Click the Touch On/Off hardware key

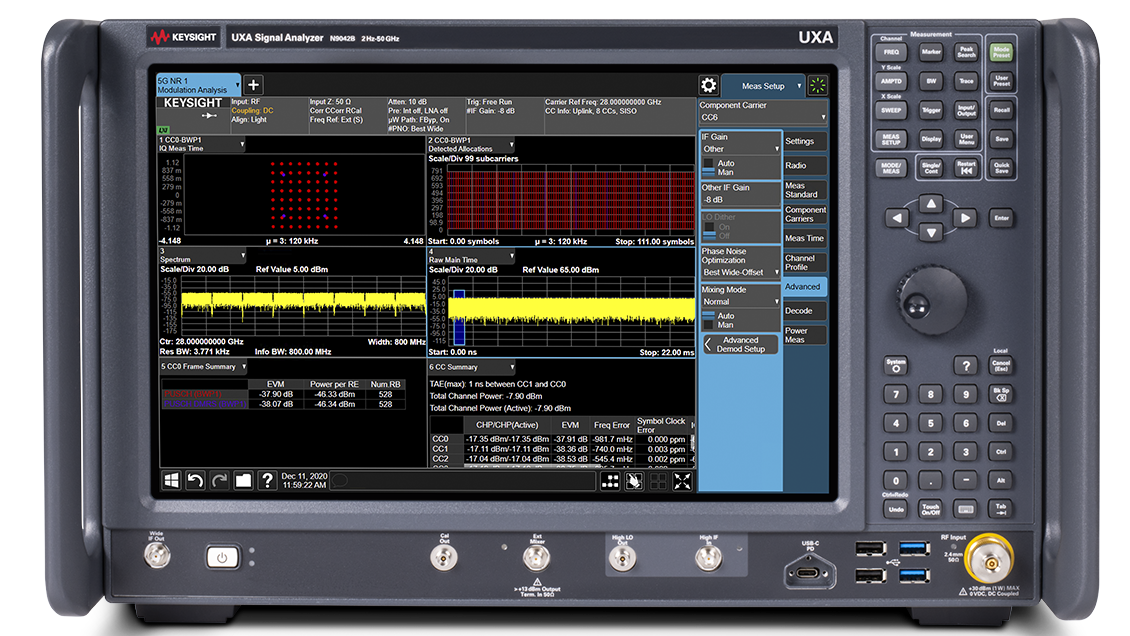point(930,509)
